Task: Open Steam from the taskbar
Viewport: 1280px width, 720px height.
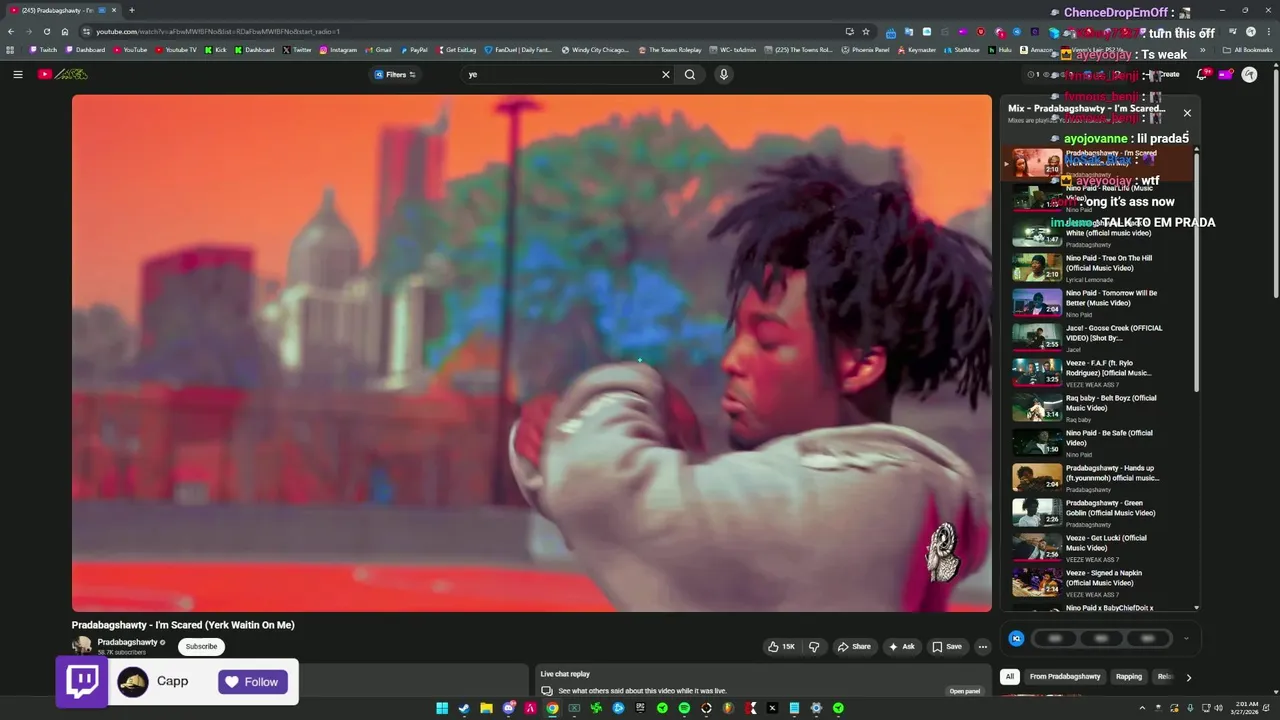Action: pos(464,708)
